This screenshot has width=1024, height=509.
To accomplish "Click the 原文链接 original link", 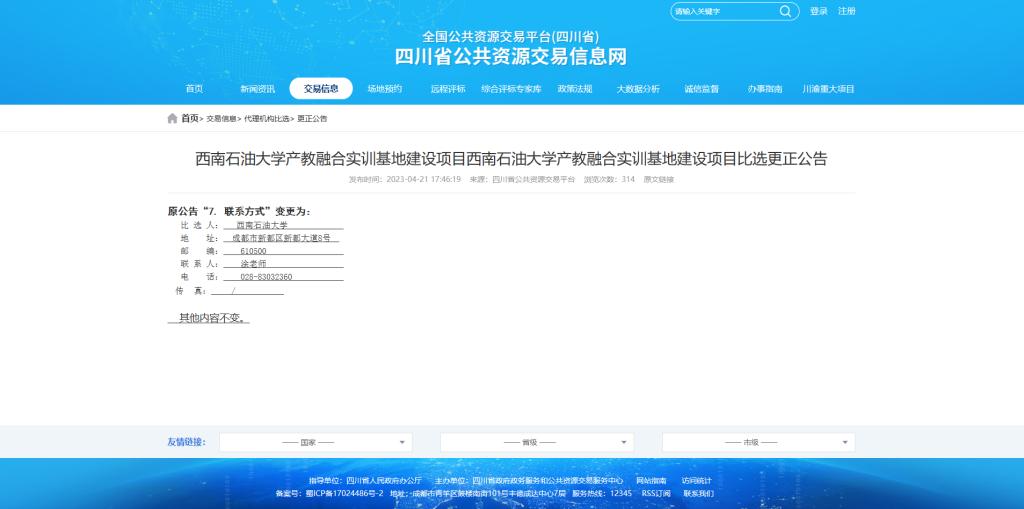I will (x=658, y=179).
